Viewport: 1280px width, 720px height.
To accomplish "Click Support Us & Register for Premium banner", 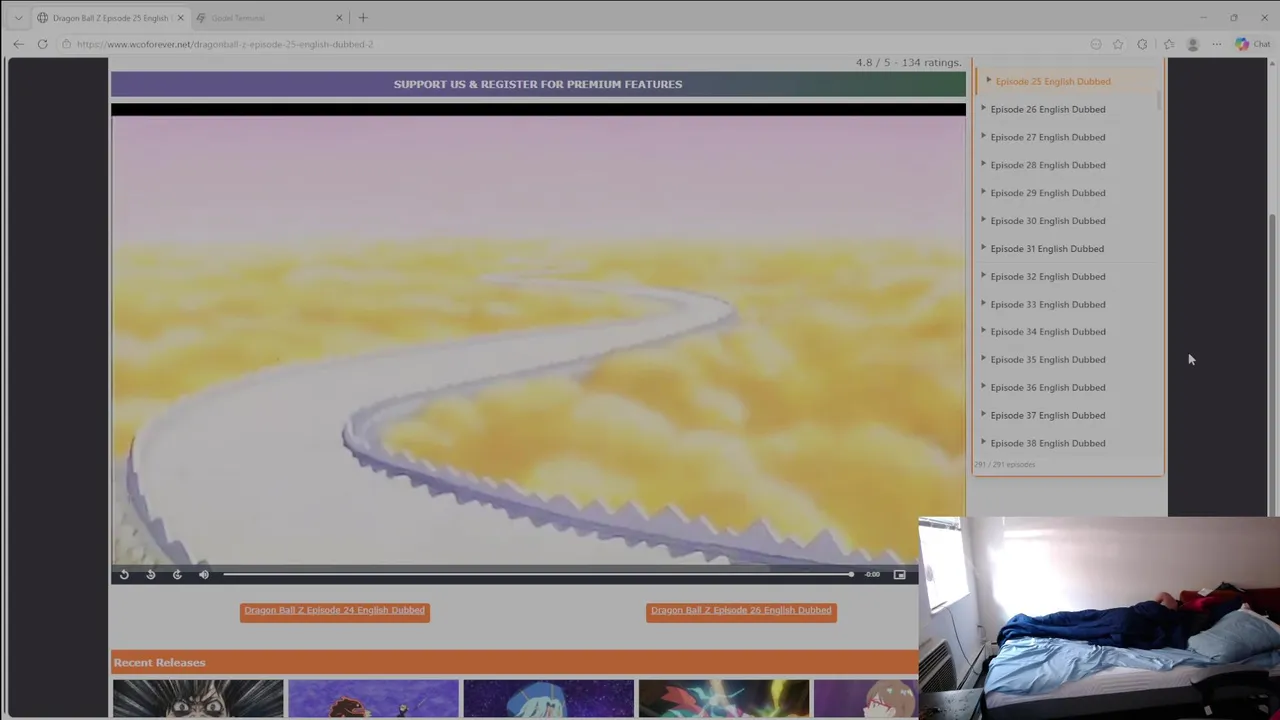I will point(538,84).
